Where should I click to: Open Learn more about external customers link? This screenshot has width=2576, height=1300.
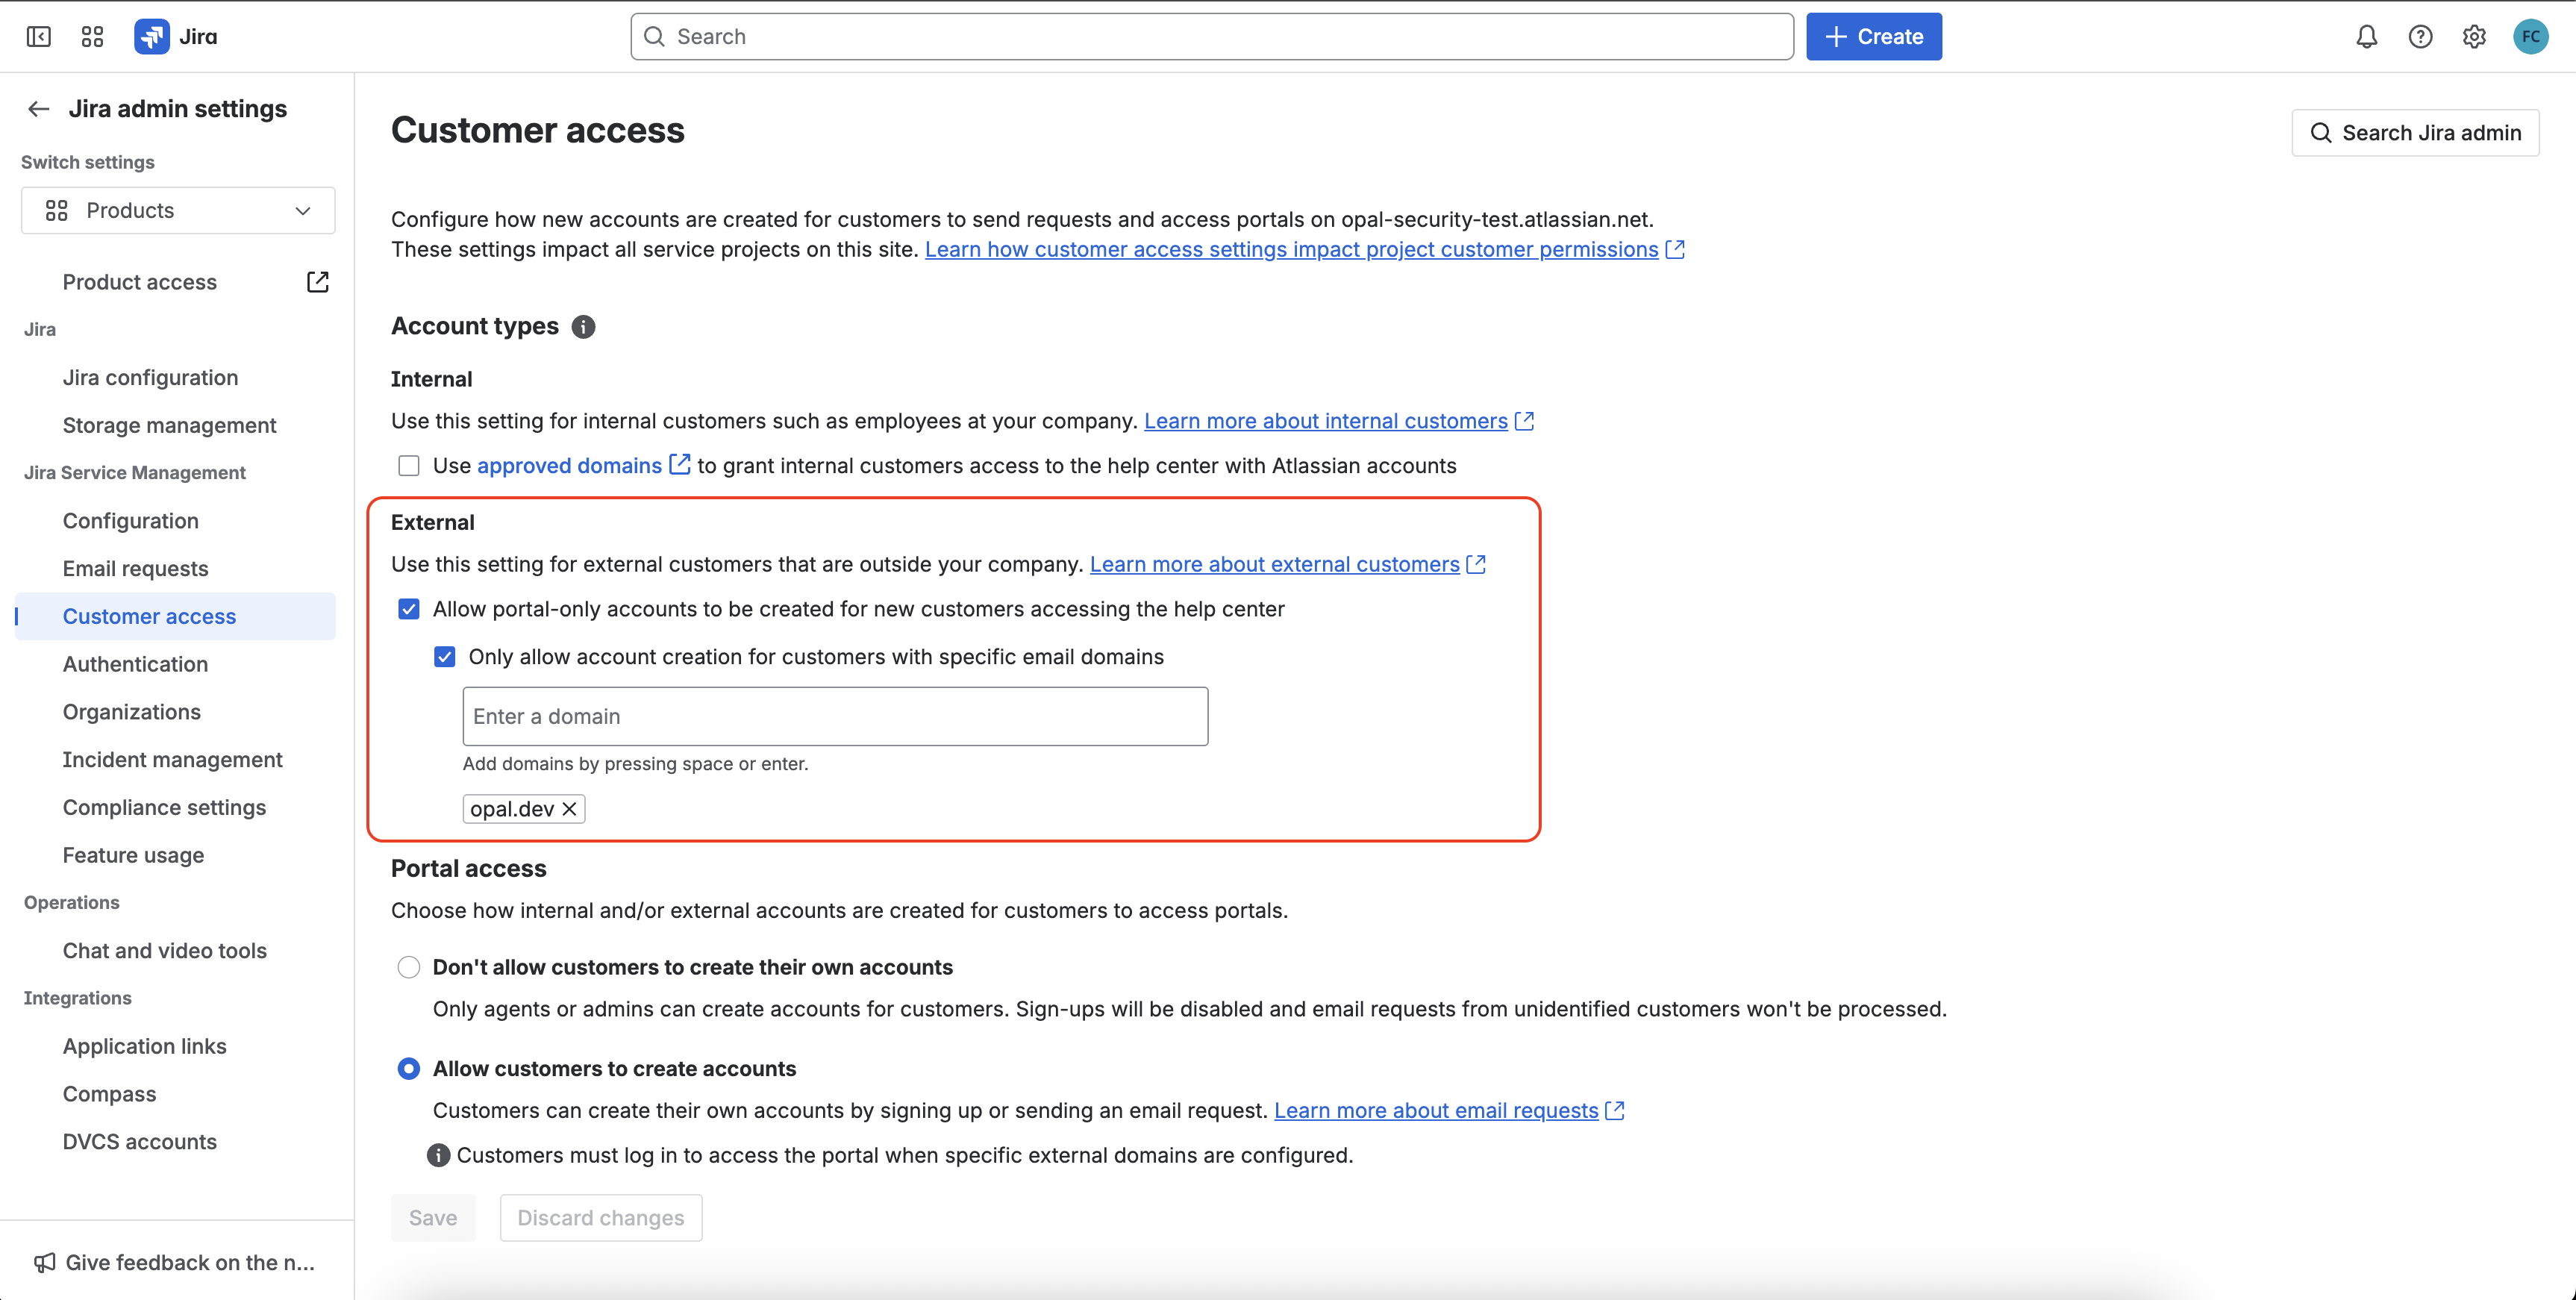click(1274, 564)
